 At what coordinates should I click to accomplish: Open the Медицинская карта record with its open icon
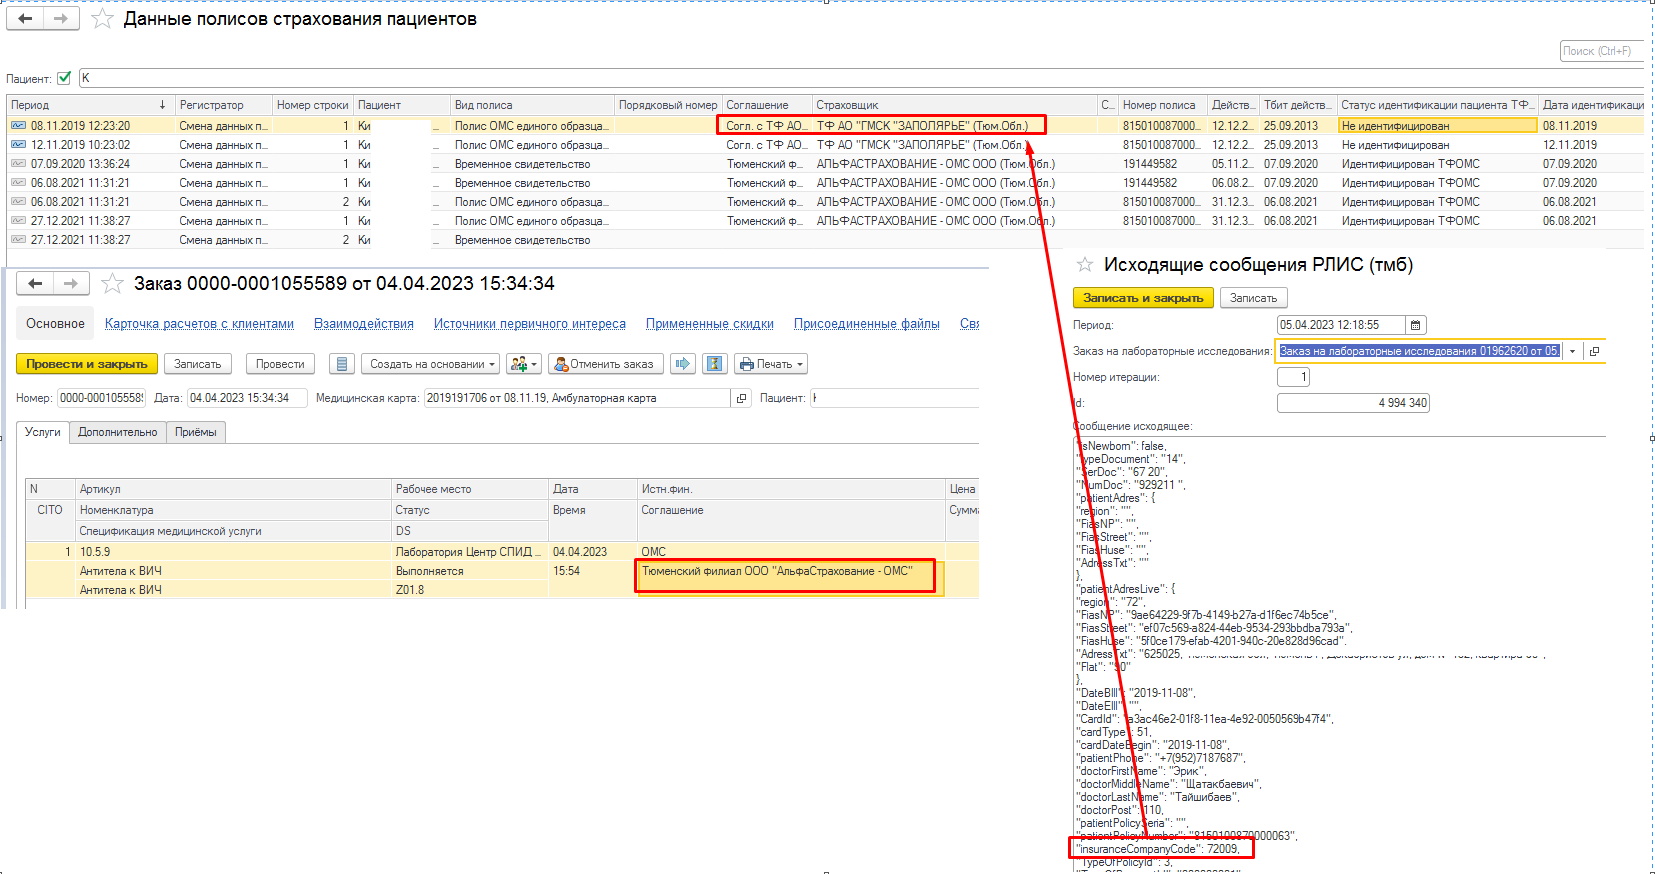pos(741,398)
